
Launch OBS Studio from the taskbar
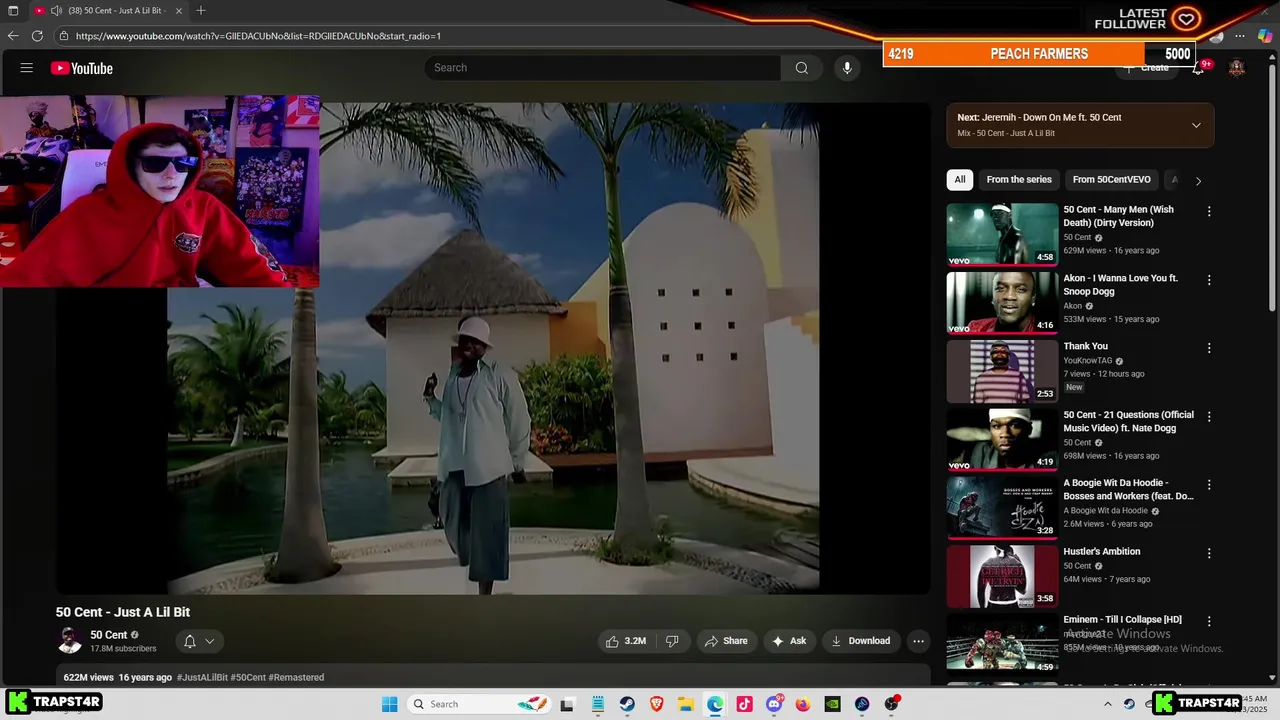(891, 704)
